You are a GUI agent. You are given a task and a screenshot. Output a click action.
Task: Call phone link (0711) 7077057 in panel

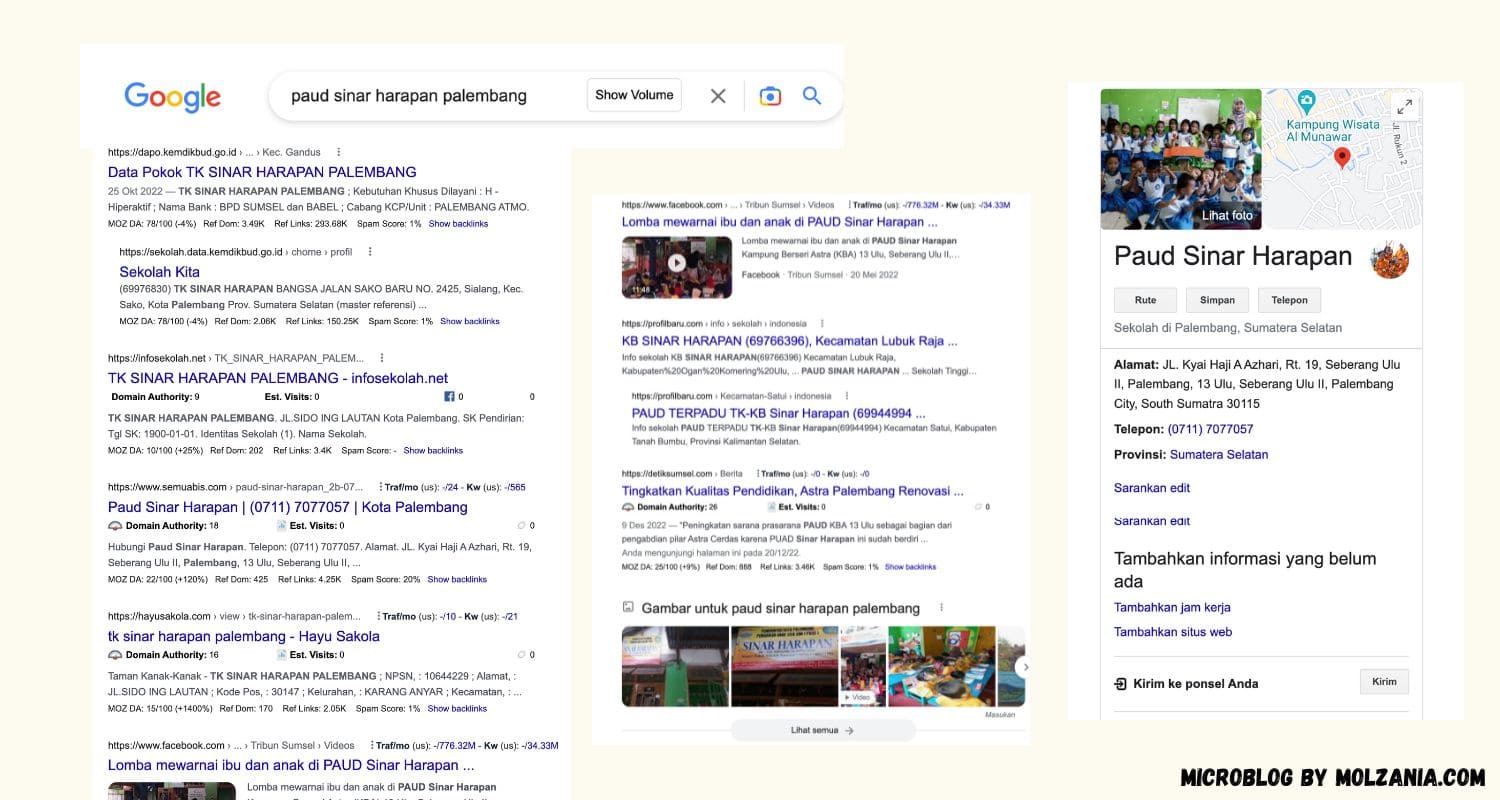pyautogui.click(x=1210, y=429)
